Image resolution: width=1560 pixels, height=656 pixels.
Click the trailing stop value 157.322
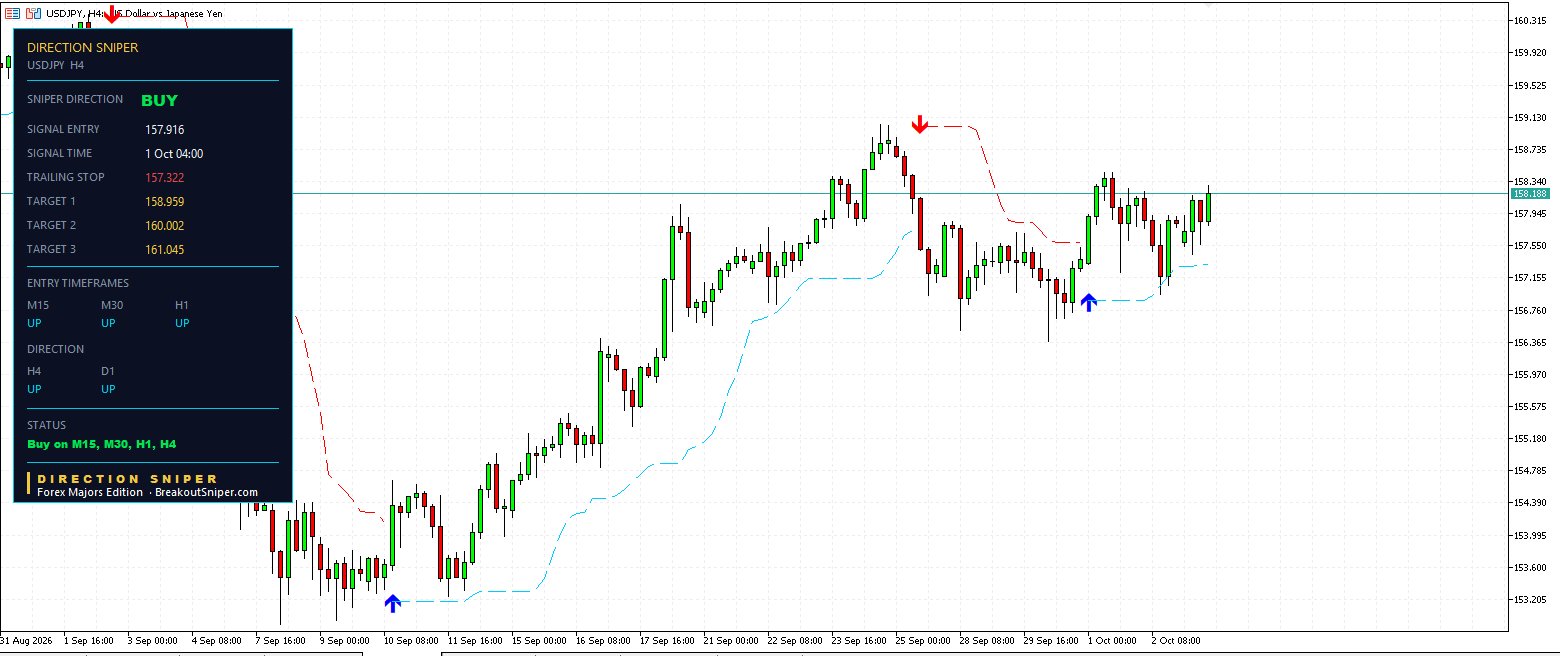165,178
